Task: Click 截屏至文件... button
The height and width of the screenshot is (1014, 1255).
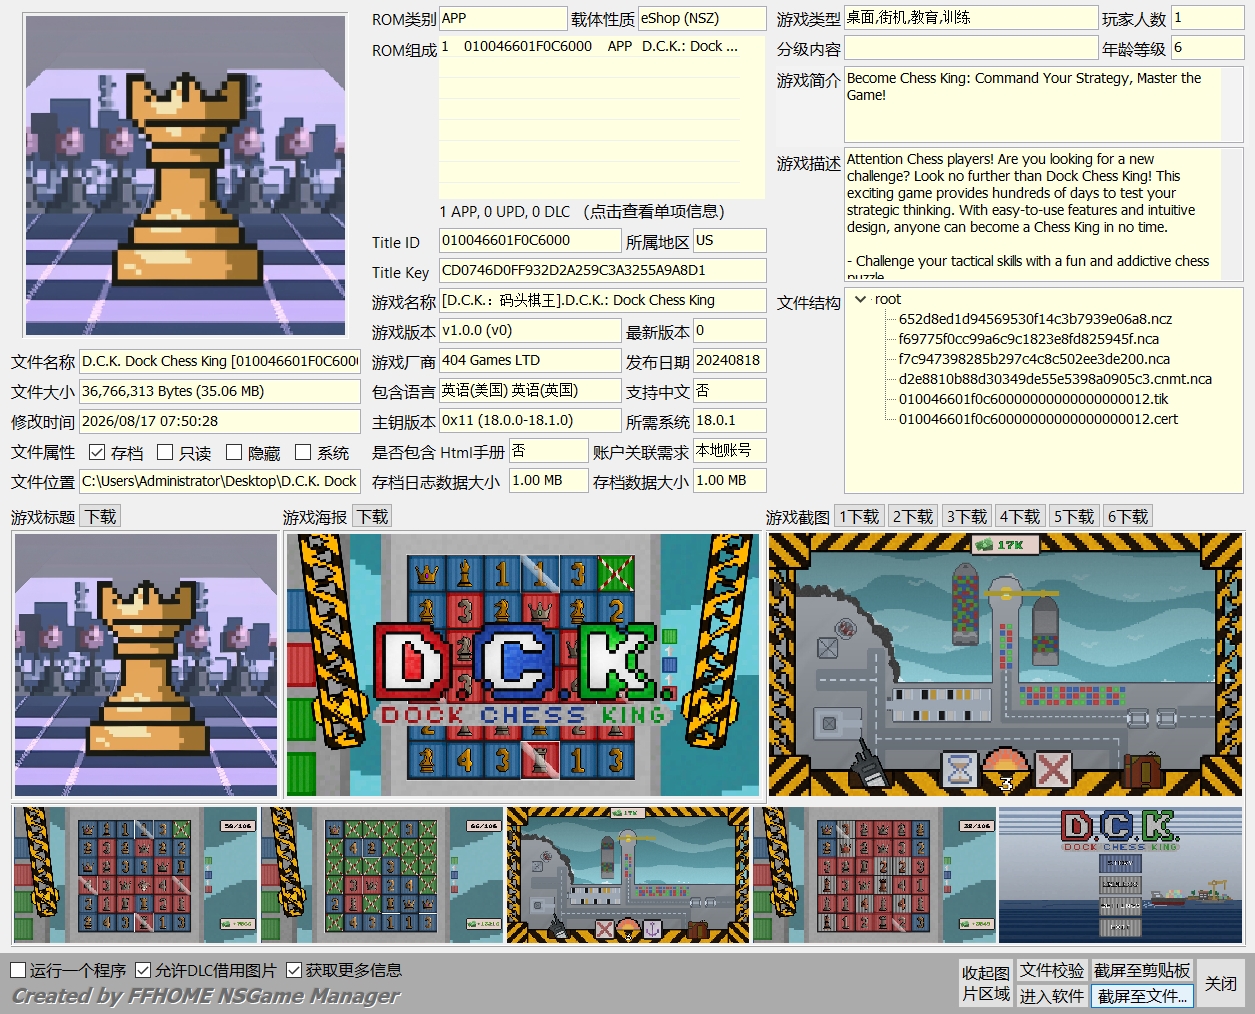Action: click(x=1142, y=996)
